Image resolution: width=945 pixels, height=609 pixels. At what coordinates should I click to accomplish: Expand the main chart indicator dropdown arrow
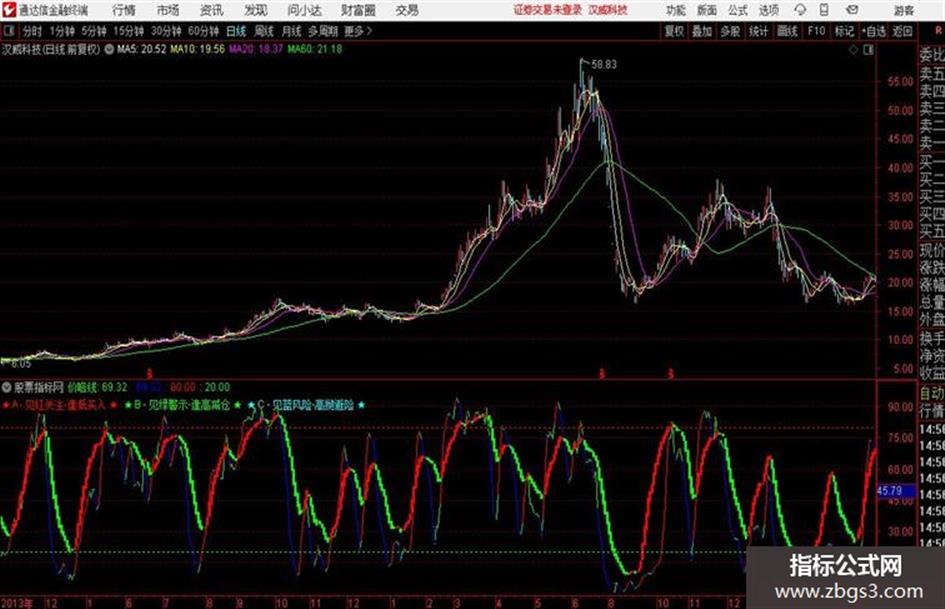click(109, 49)
